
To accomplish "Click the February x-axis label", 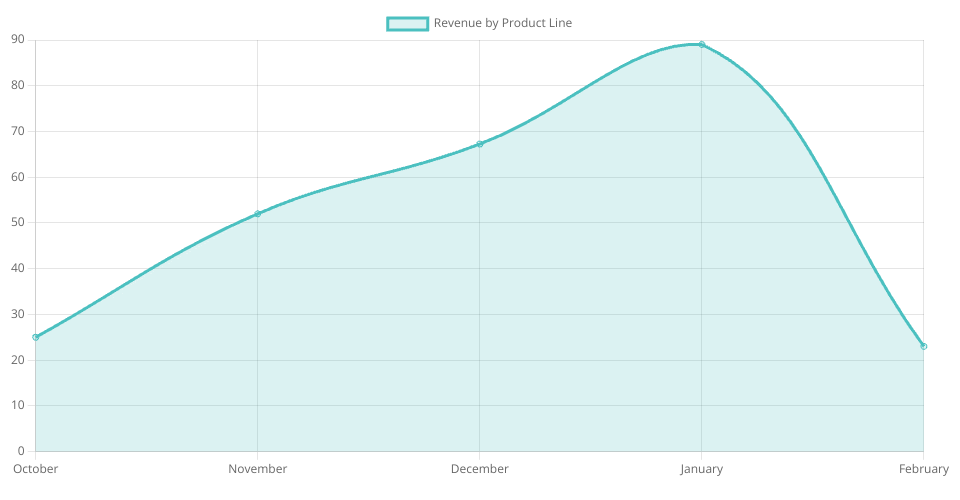I will click(x=923, y=469).
